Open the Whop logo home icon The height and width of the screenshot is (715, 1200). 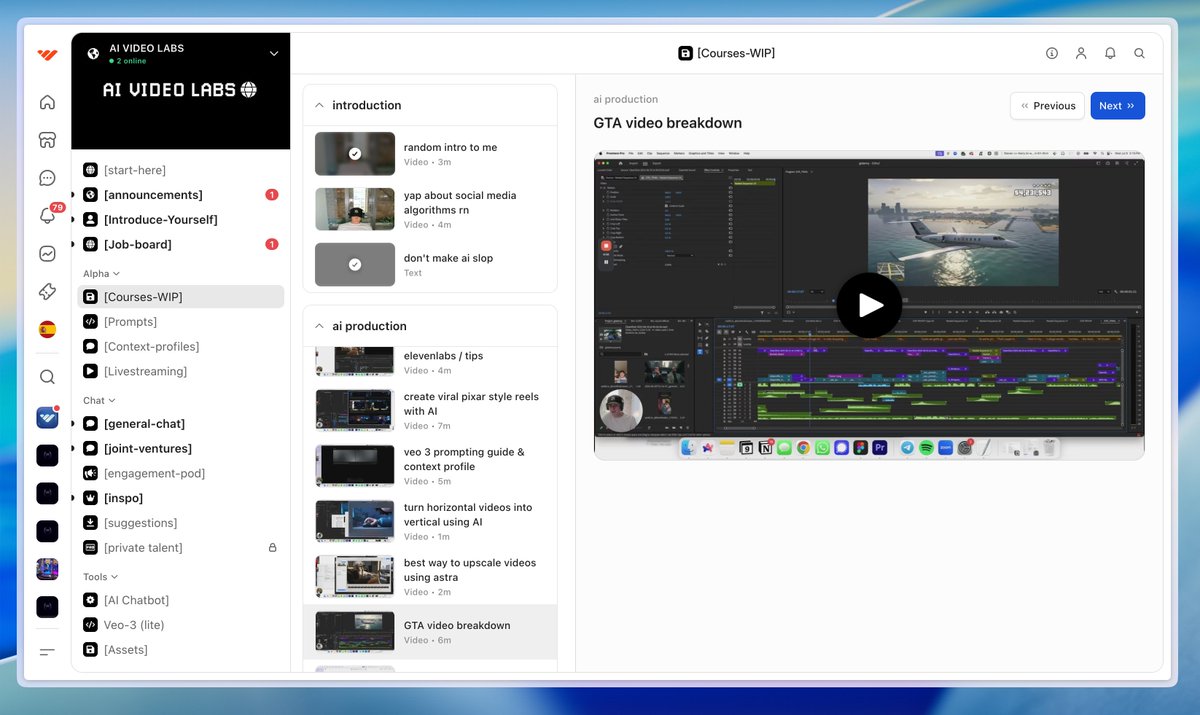coord(47,54)
